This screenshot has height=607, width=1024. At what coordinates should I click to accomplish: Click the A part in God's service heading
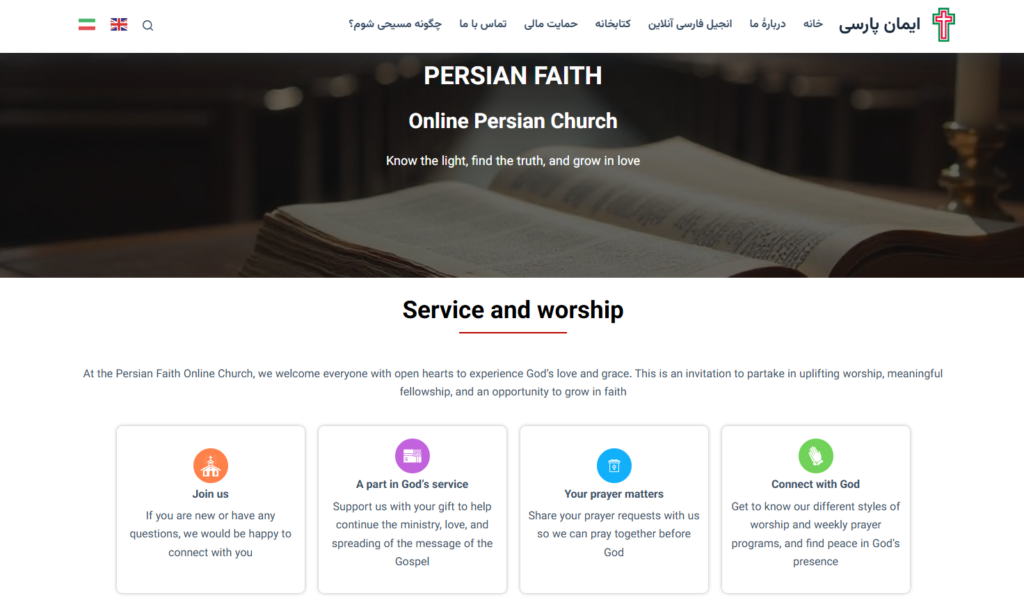point(412,484)
